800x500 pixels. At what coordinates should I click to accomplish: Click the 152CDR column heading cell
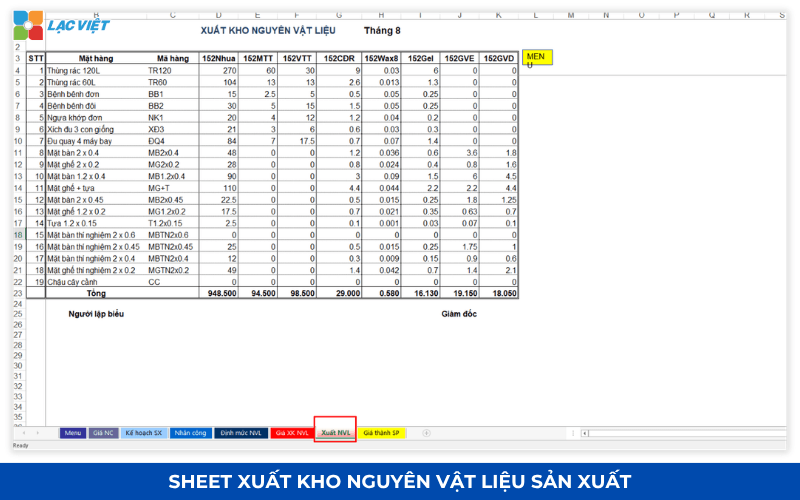339,58
